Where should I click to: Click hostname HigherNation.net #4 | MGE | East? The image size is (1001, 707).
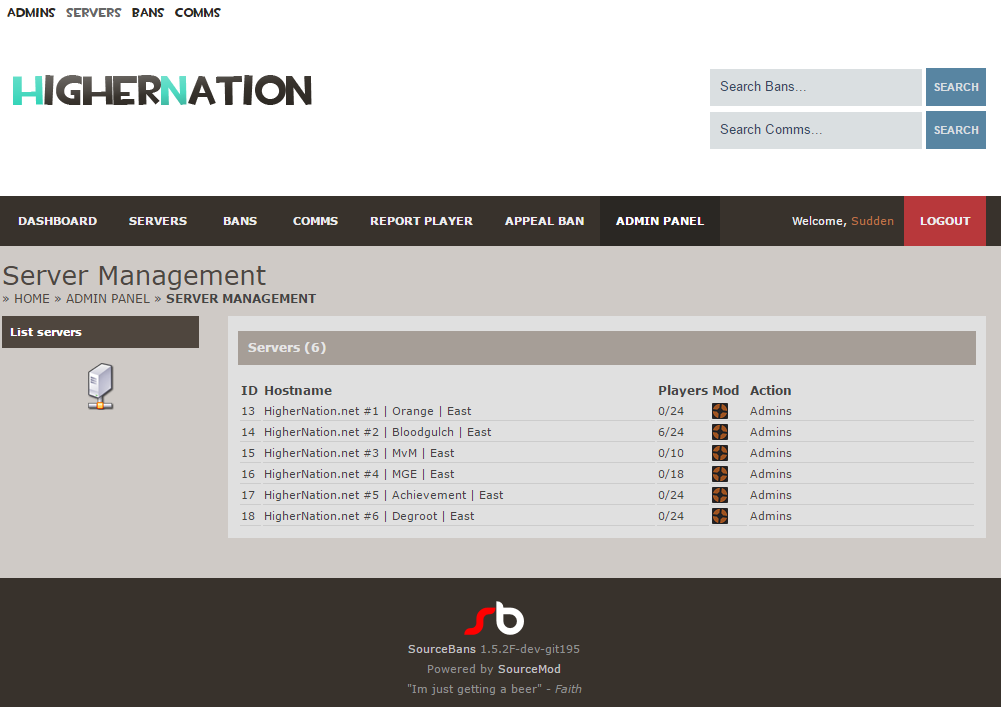(x=359, y=475)
